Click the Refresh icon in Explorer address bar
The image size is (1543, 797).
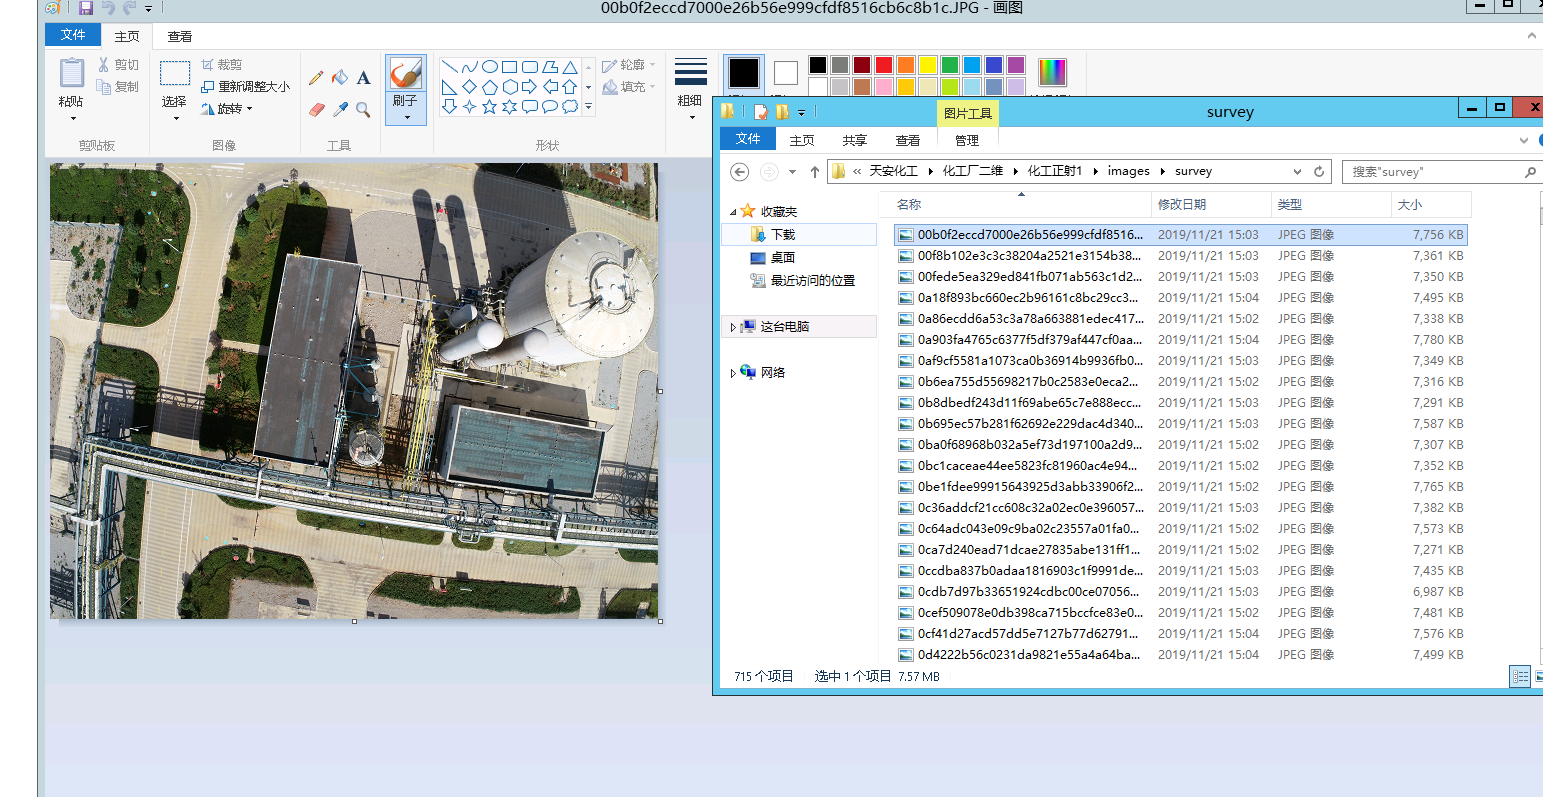click(1319, 172)
